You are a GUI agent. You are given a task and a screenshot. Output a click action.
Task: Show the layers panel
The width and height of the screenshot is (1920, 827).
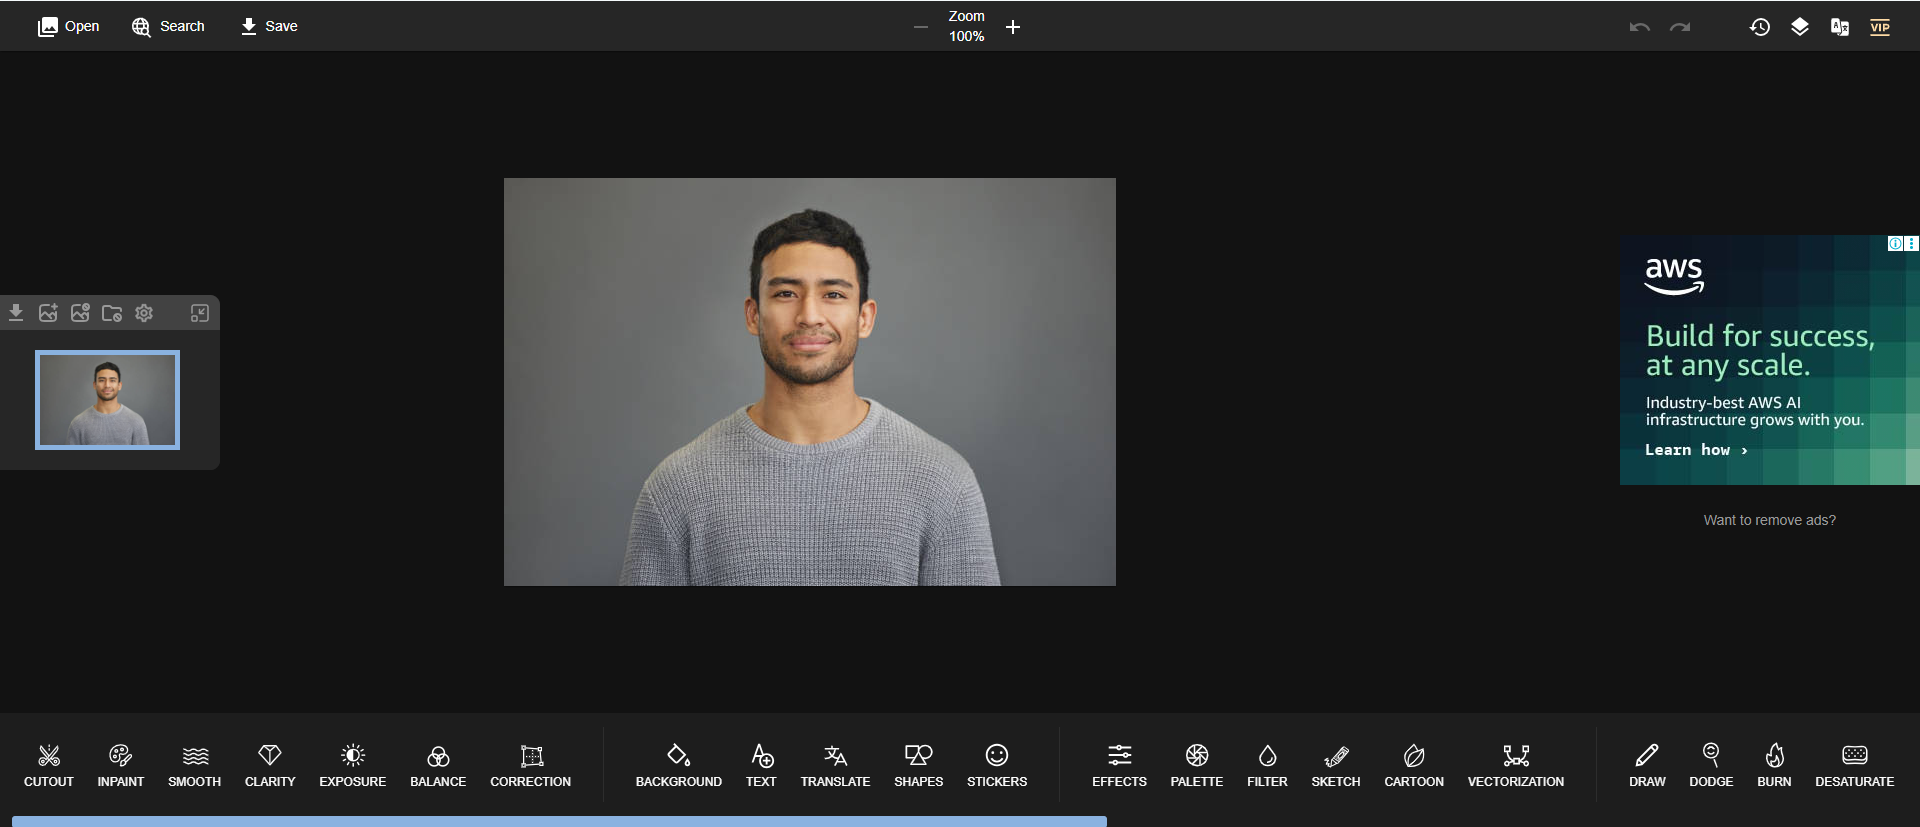click(1800, 27)
